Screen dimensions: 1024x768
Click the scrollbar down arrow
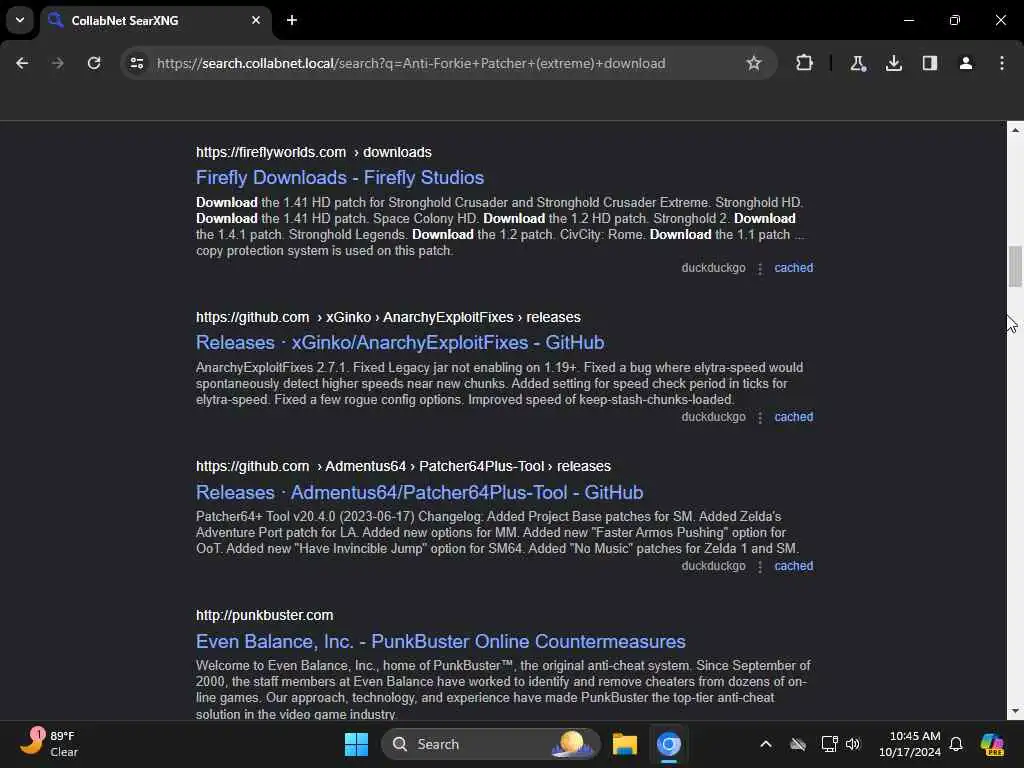click(x=1015, y=711)
